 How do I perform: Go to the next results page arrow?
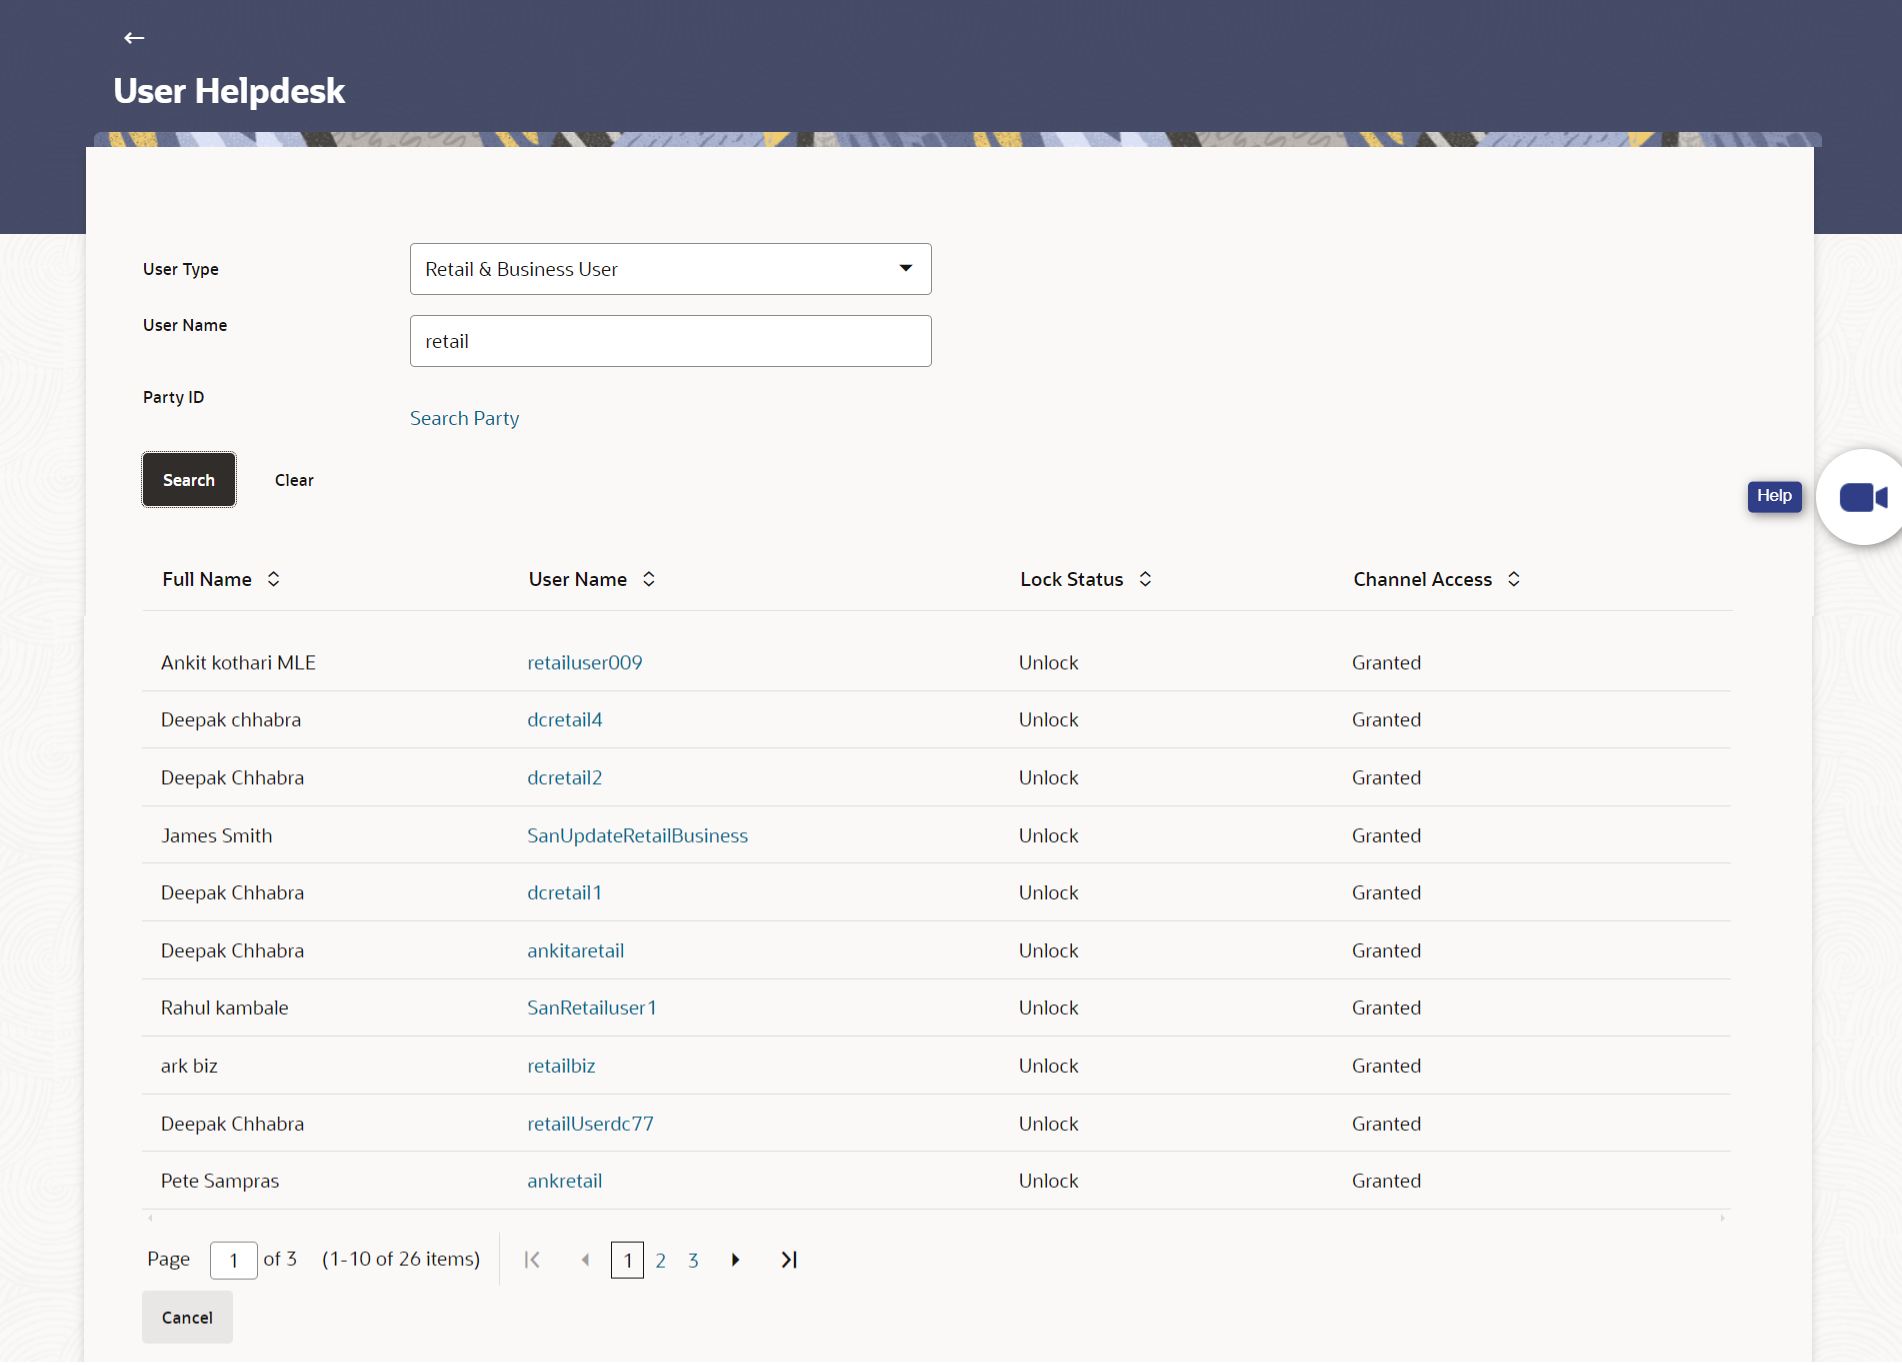coord(736,1260)
